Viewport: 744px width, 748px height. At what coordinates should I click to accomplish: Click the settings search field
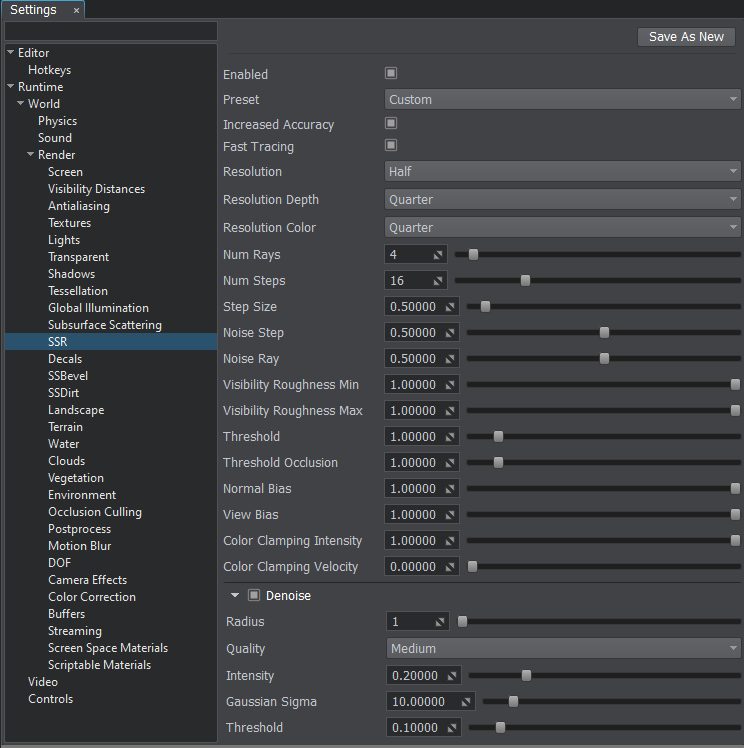pyautogui.click(x=111, y=31)
